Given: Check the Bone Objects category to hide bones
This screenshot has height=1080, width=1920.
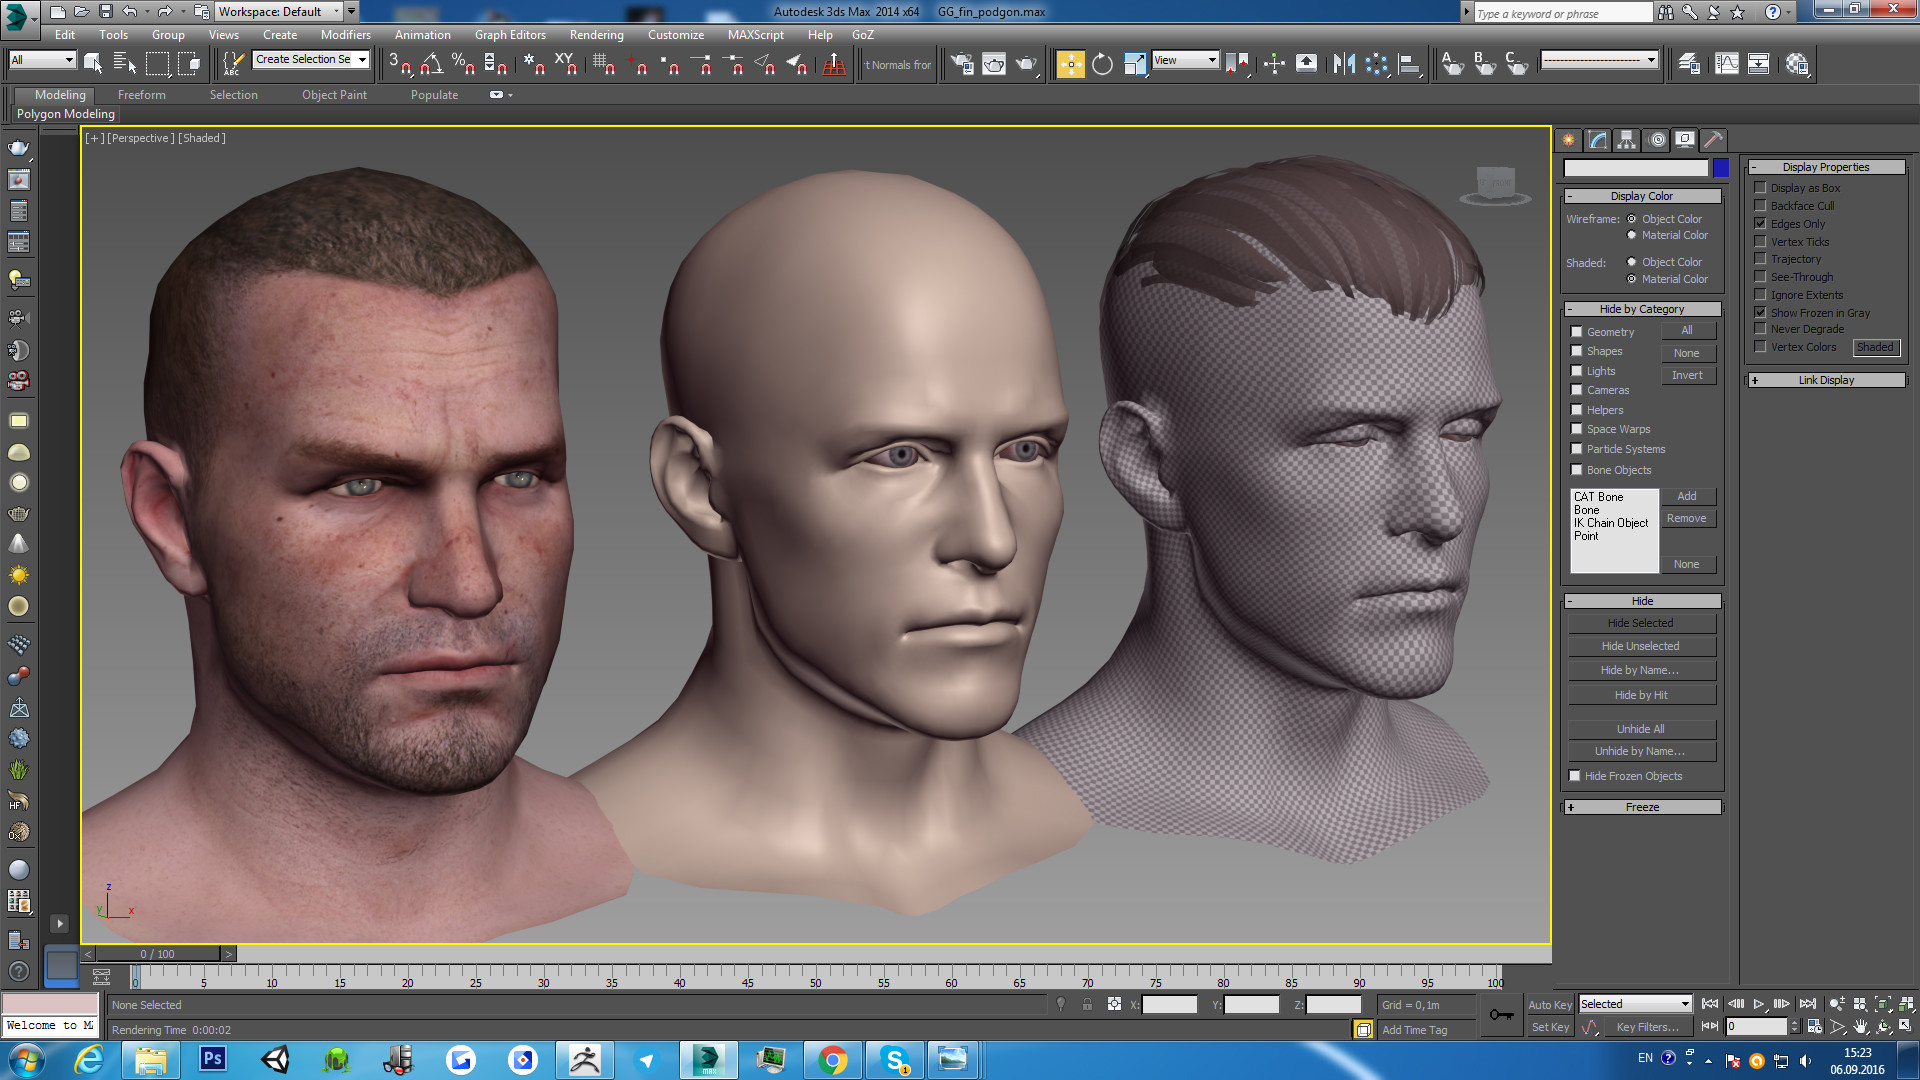Looking at the screenshot, I should 1577,469.
